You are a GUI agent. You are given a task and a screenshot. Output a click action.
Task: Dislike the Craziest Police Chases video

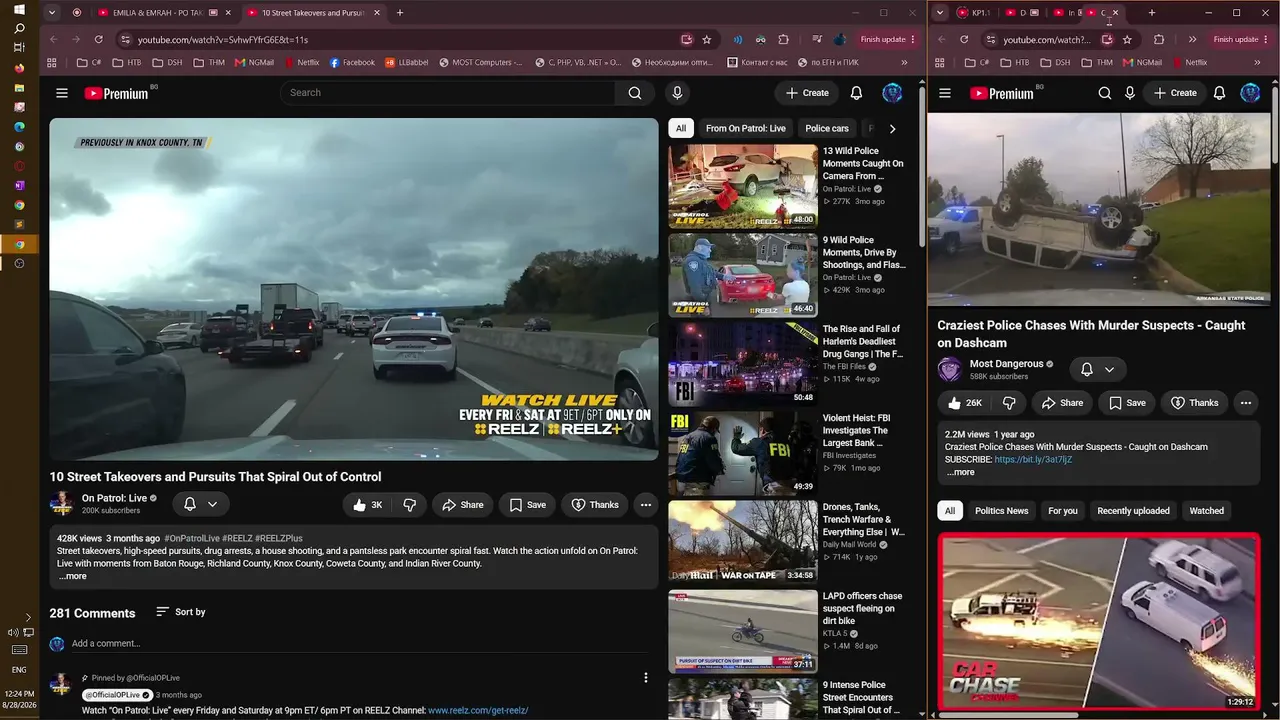click(1009, 403)
